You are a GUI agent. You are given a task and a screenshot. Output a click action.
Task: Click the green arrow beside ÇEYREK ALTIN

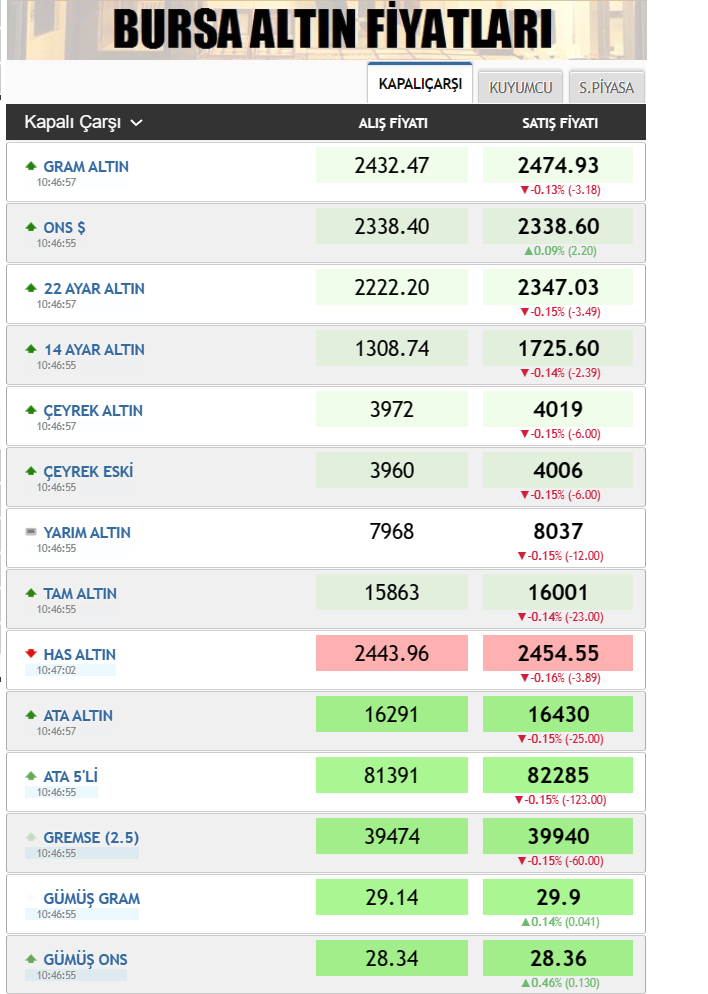tap(31, 410)
